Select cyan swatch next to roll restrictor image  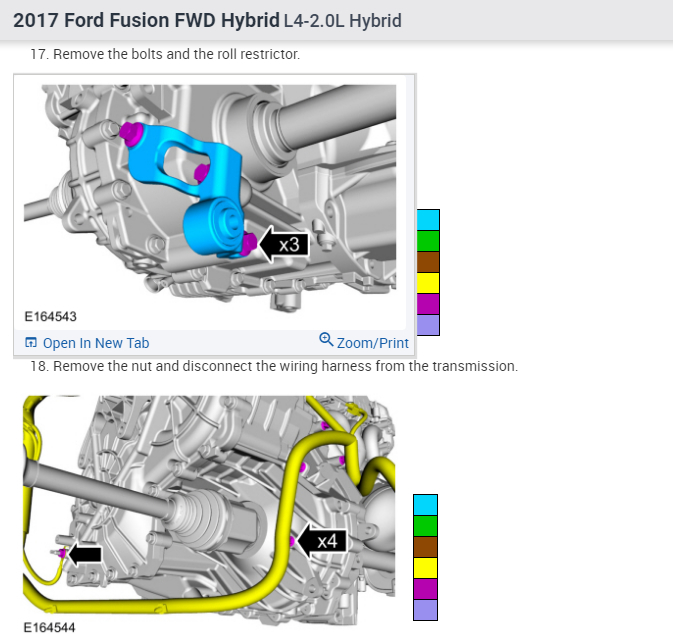pyautogui.click(x=428, y=220)
